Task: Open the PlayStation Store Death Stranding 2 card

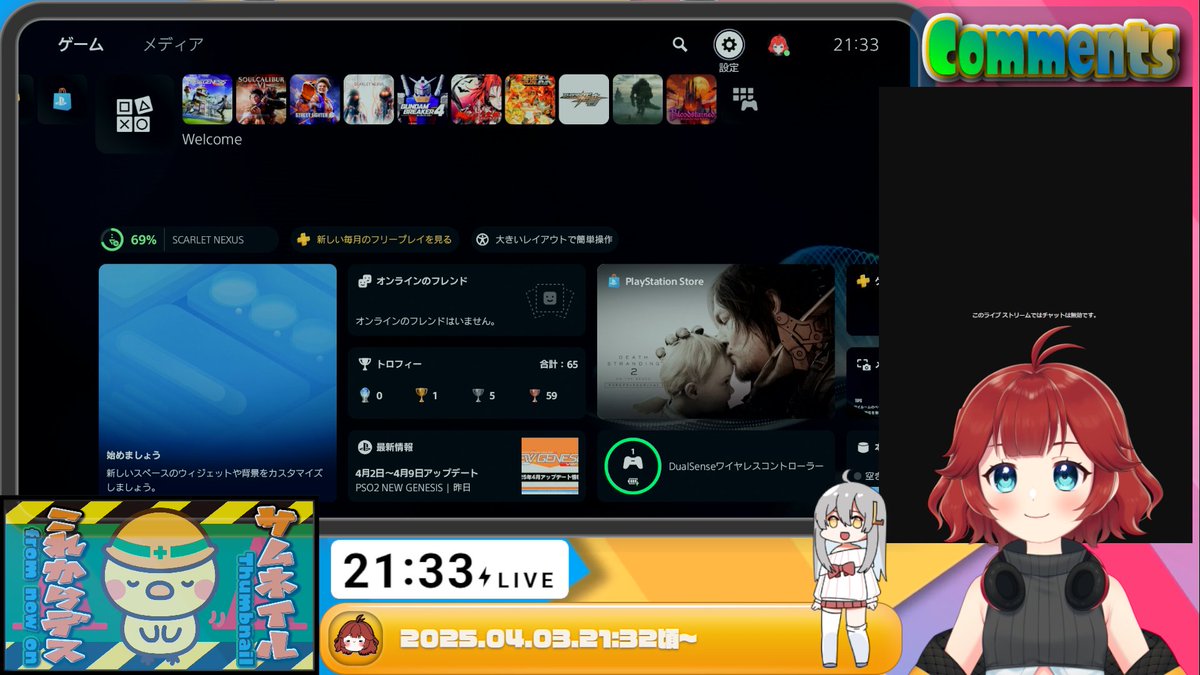Action: 716,342
